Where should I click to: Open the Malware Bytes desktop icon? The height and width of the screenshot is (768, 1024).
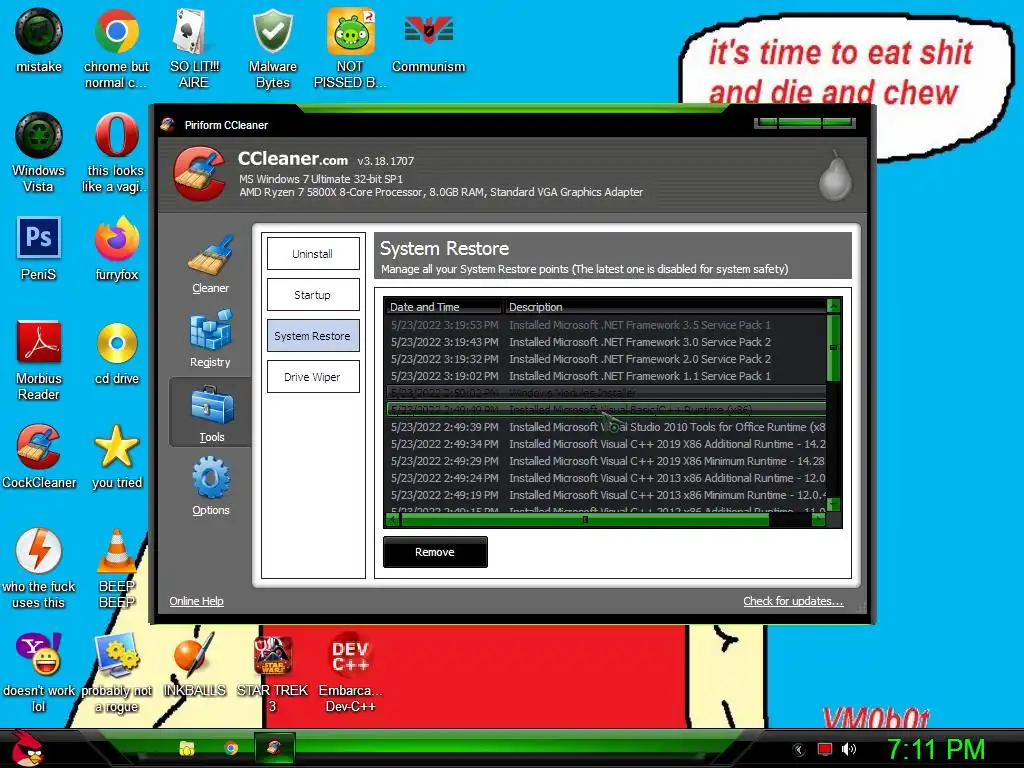click(x=272, y=48)
